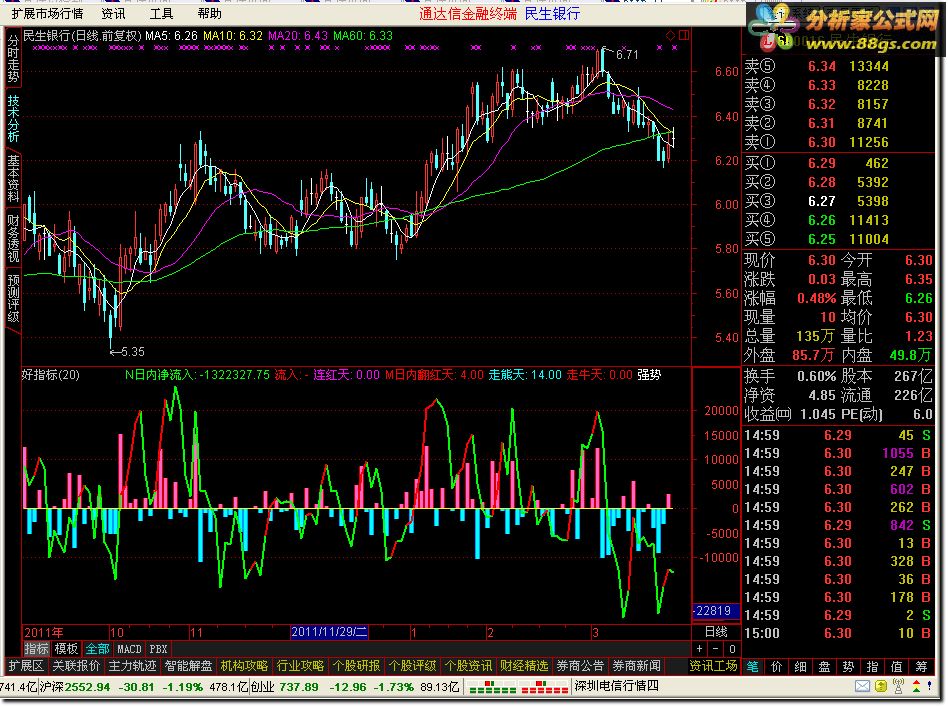The width and height of the screenshot is (948, 706).
Task: Select the 指 tab in quote panel
Action: 872,666
